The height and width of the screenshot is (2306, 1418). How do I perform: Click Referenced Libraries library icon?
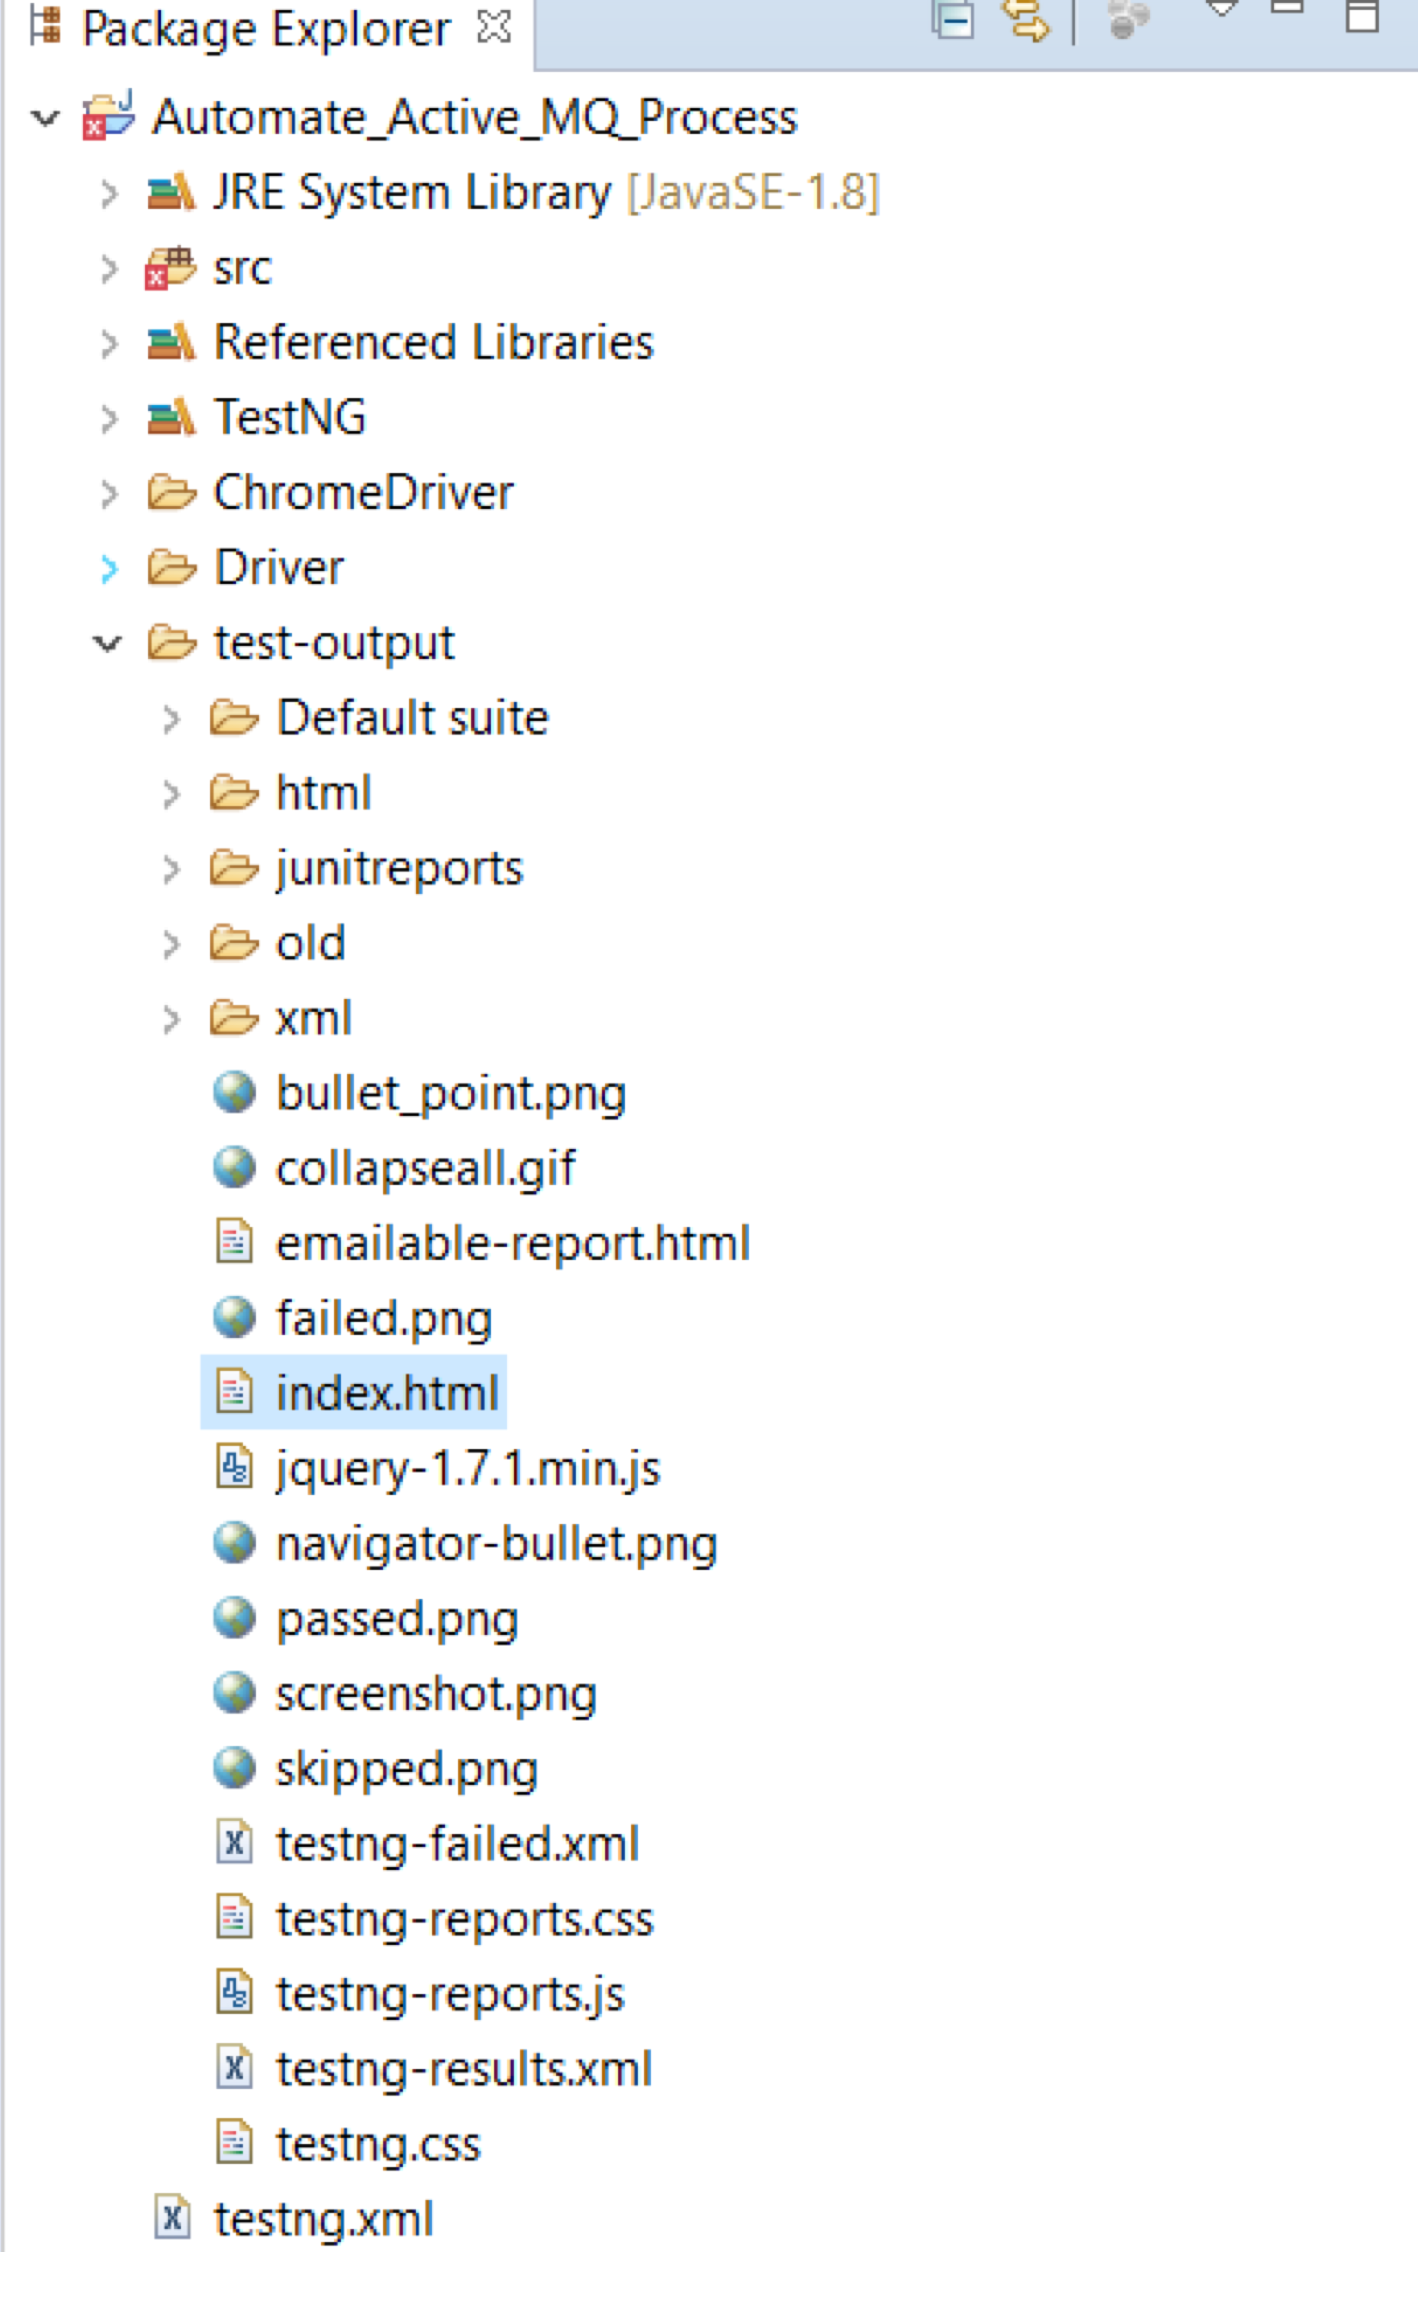[x=170, y=342]
